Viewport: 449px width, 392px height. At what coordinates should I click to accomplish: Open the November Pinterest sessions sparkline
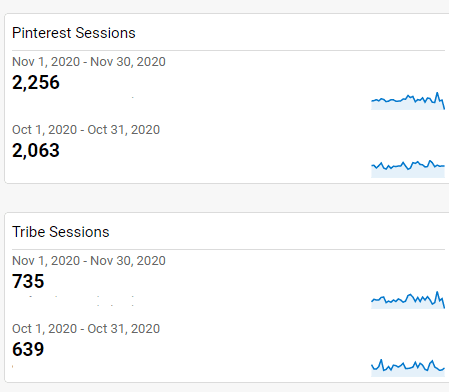[x=408, y=101]
